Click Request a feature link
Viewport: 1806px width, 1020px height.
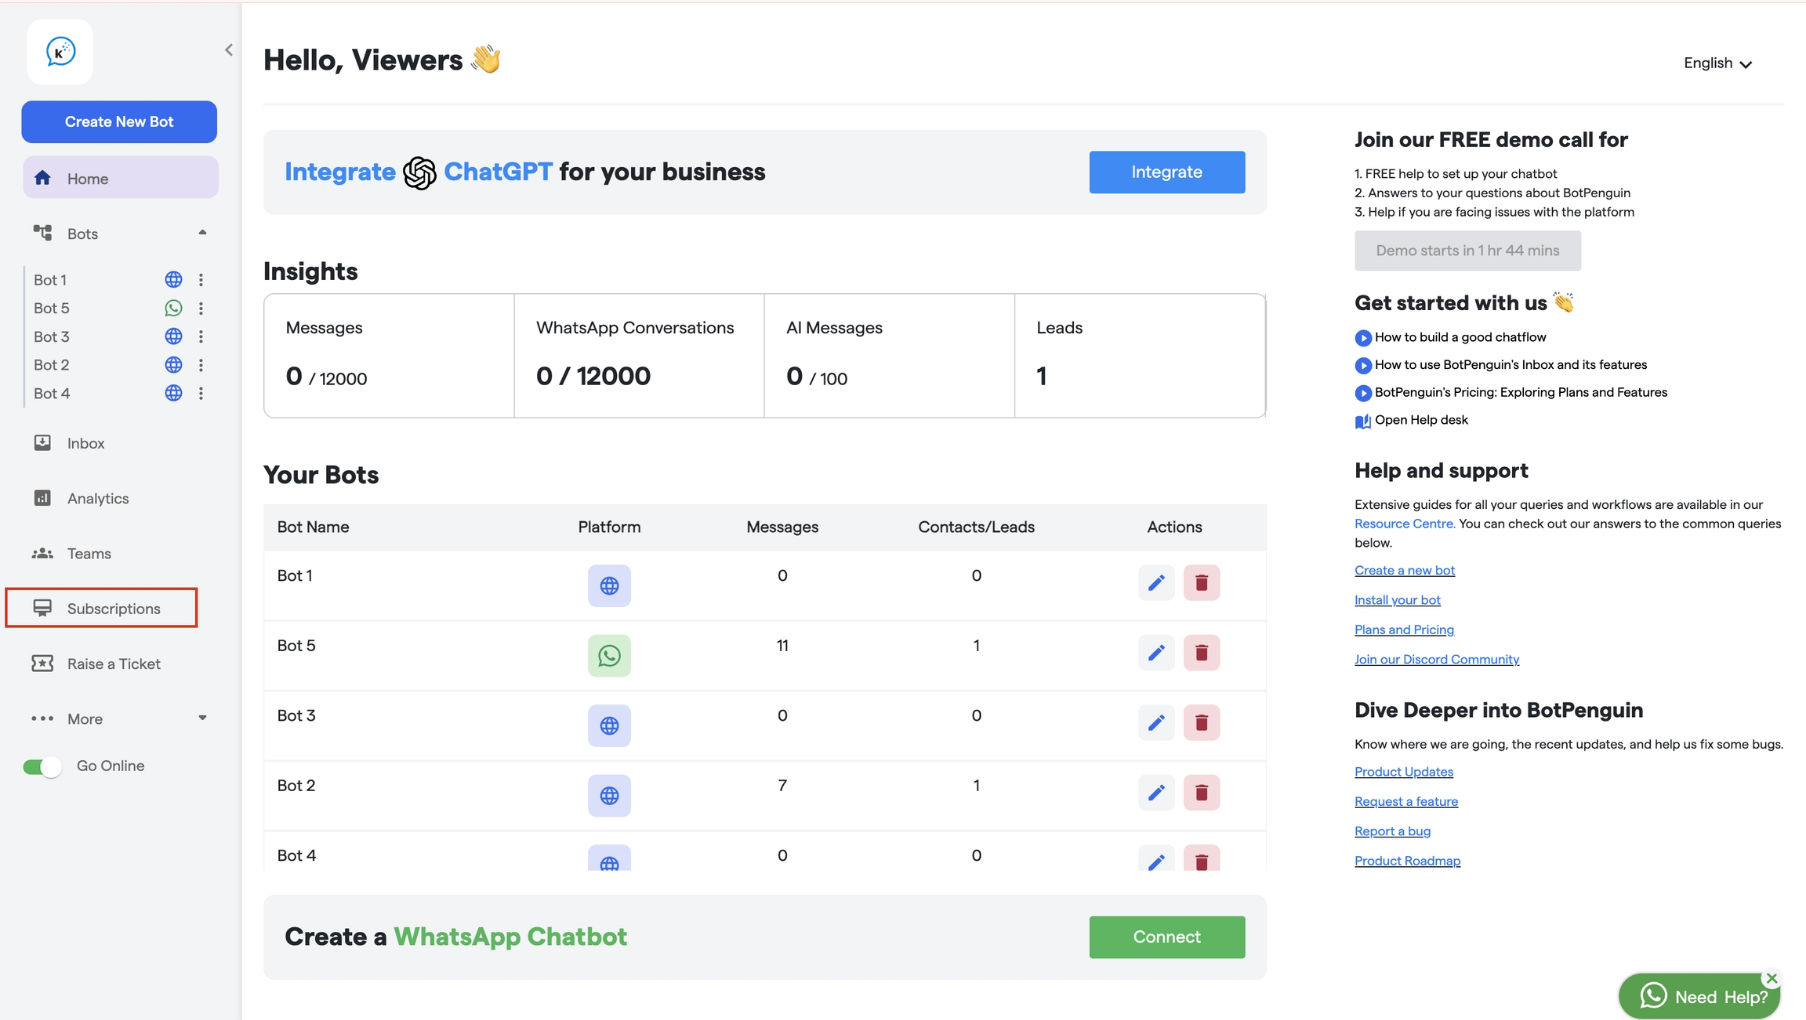point(1405,802)
